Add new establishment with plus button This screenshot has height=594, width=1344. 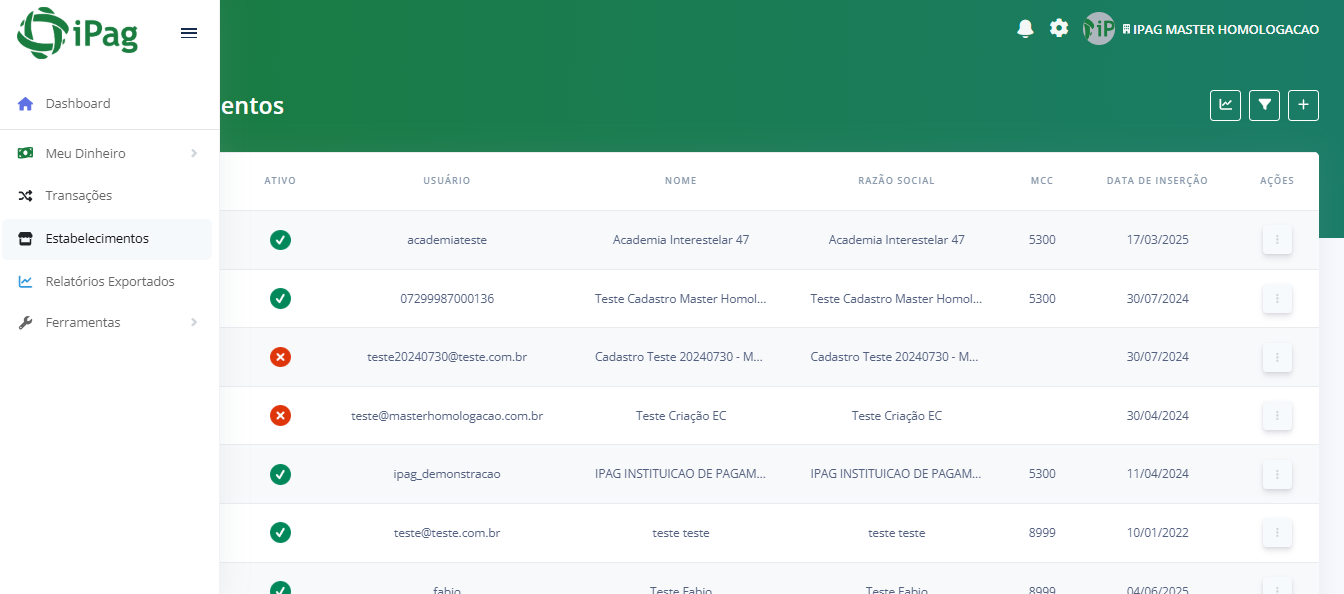1303,105
